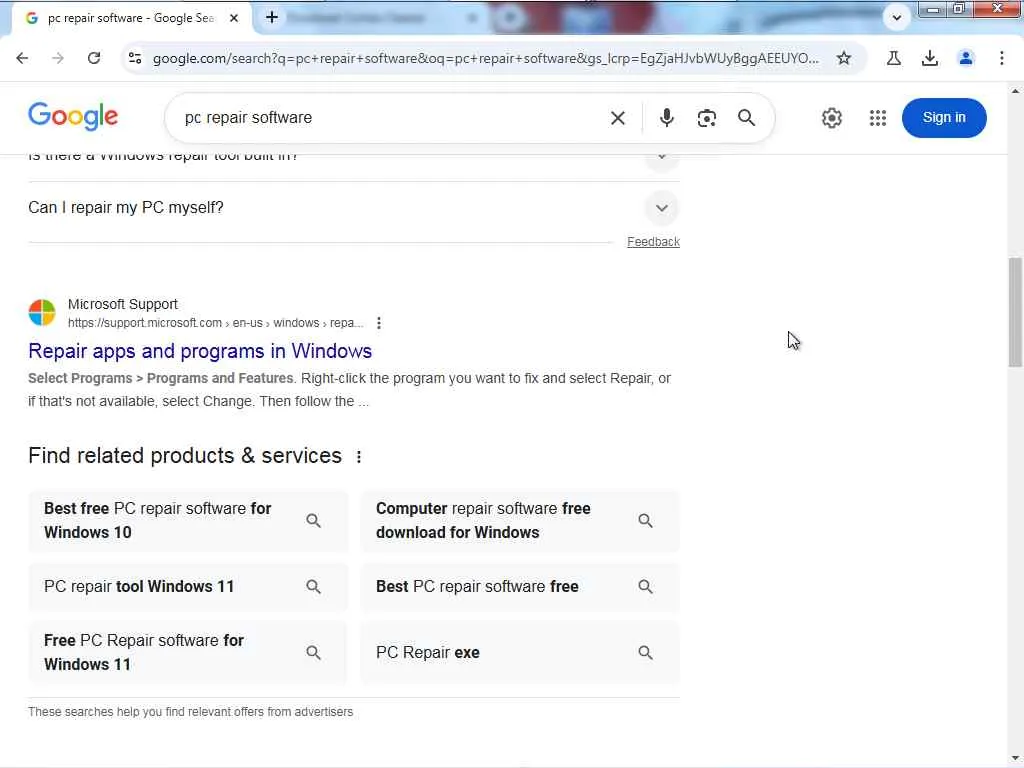The width and height of the screenshot is (1024, 768).
Task: Search by image with camera icon
Action: (x=707, y=118)
